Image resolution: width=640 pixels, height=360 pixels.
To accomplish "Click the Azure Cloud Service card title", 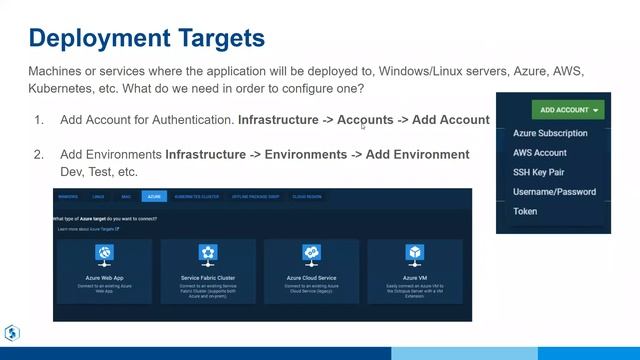I will pos(311,278).
